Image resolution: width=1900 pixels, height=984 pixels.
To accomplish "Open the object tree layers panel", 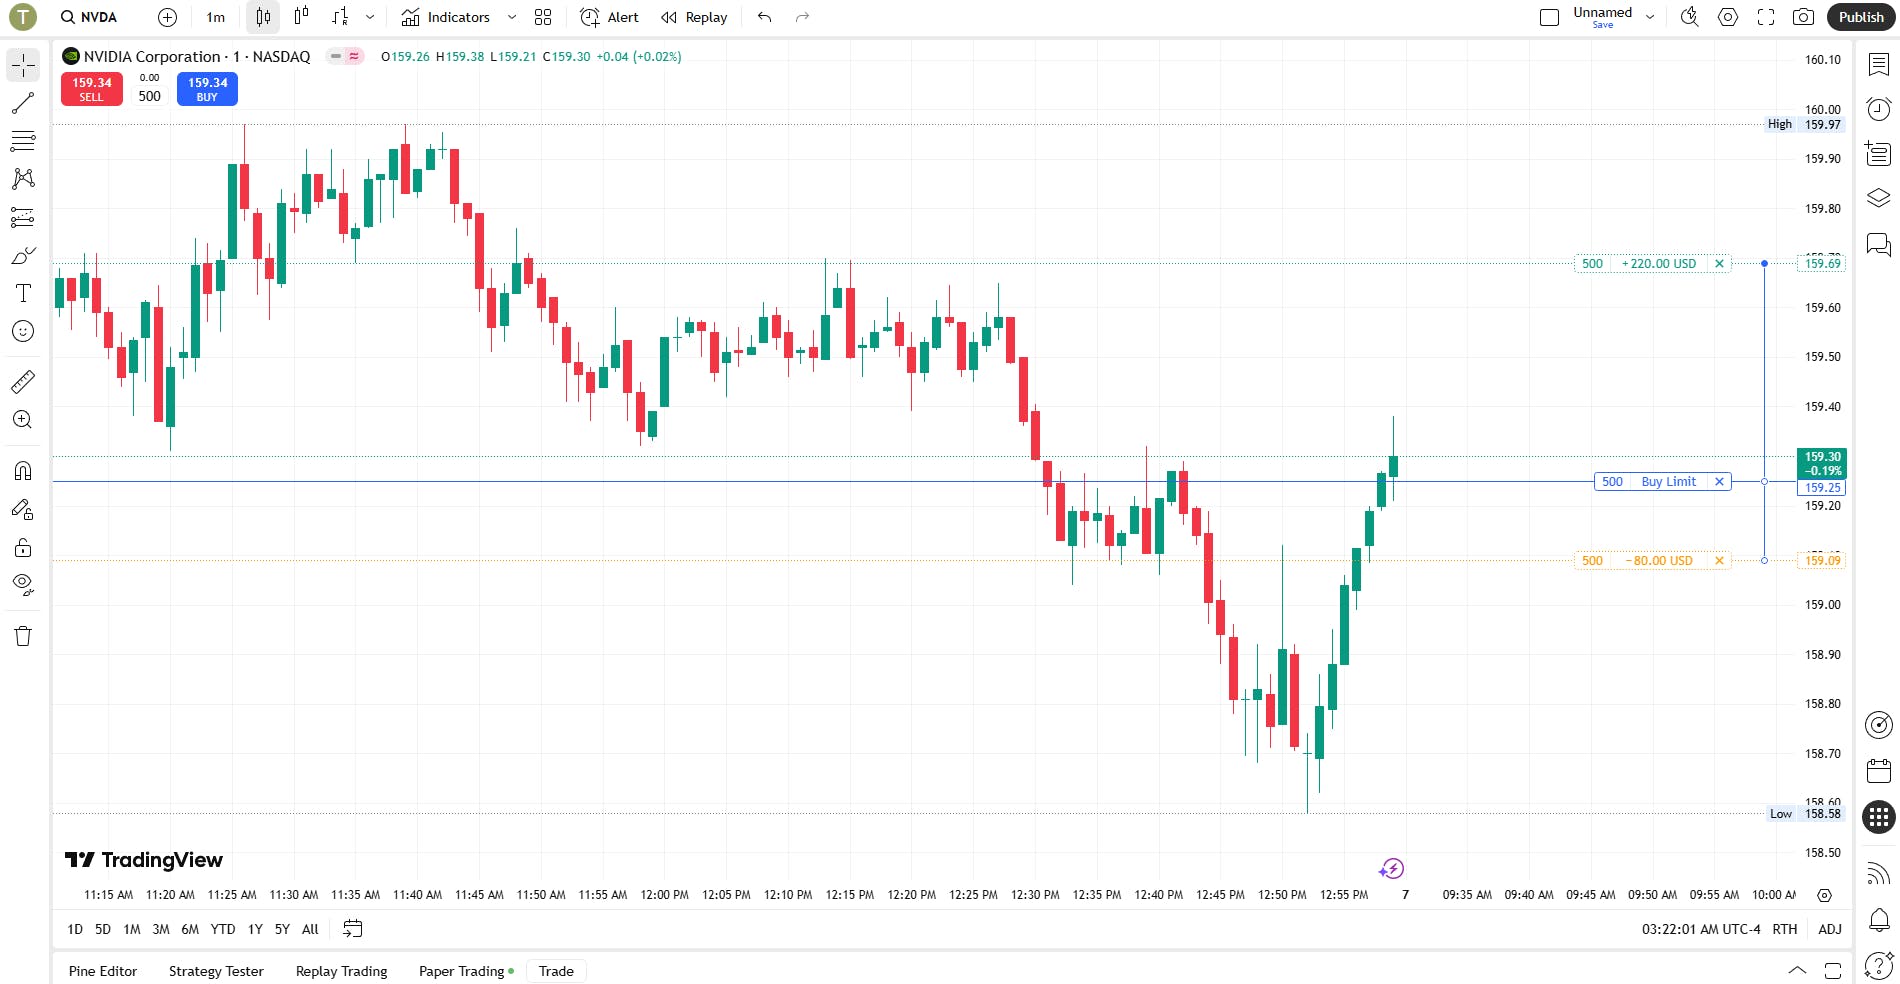I will tap(1879, 198).
